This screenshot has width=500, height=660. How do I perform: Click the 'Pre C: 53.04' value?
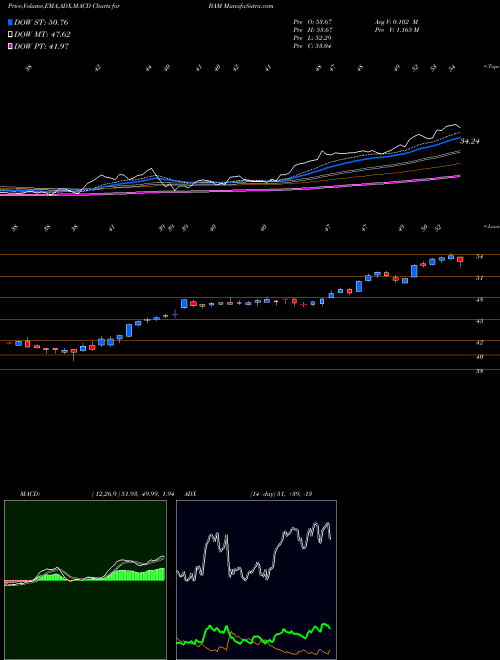click(x=313, y=46)
